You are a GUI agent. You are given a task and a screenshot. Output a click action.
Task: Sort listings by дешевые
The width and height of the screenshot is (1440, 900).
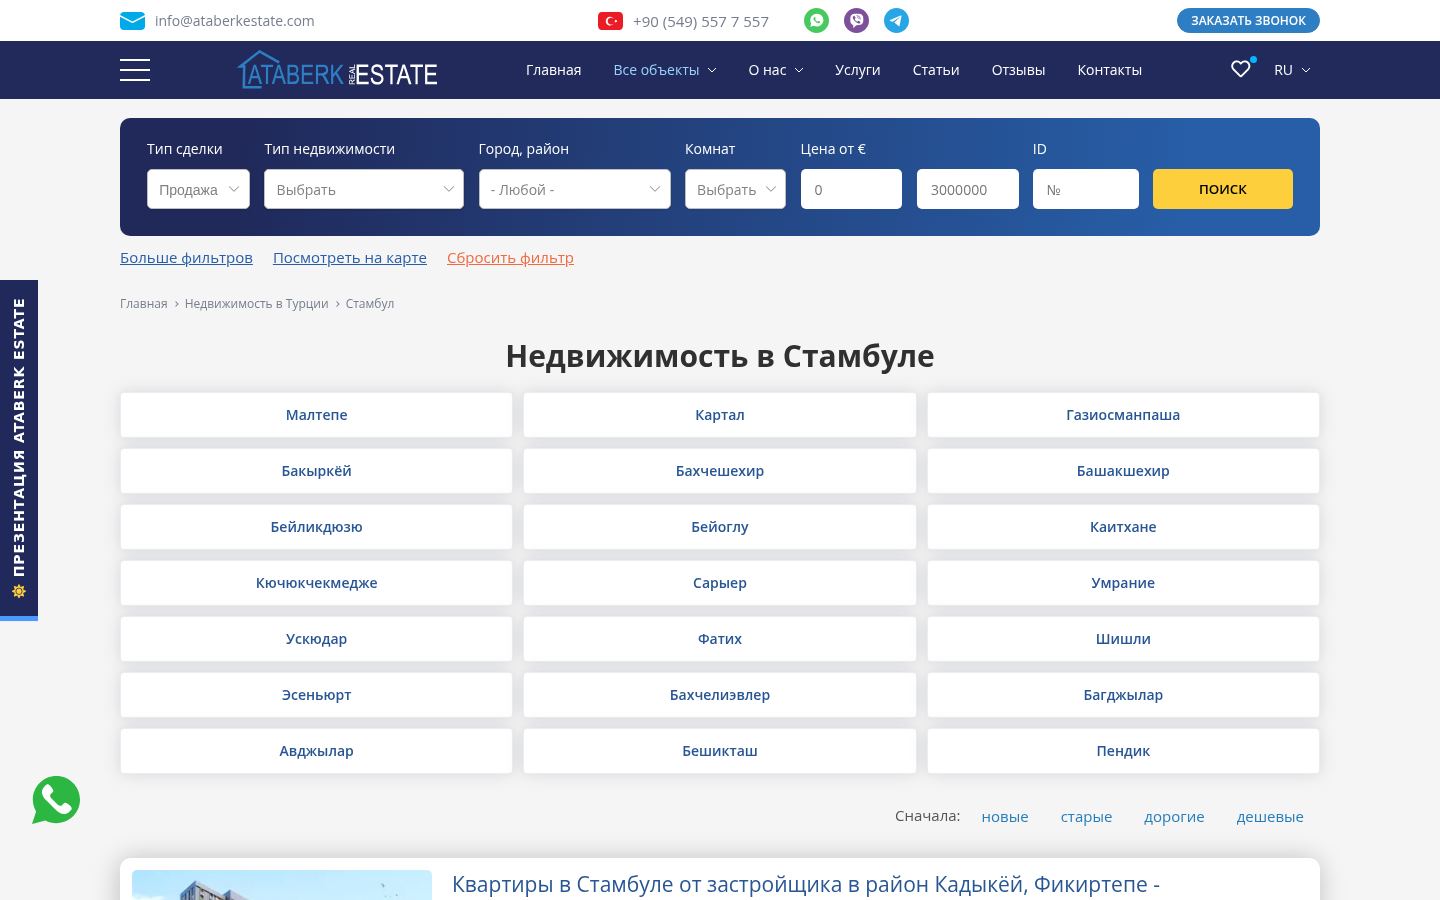pos(1270,817)
